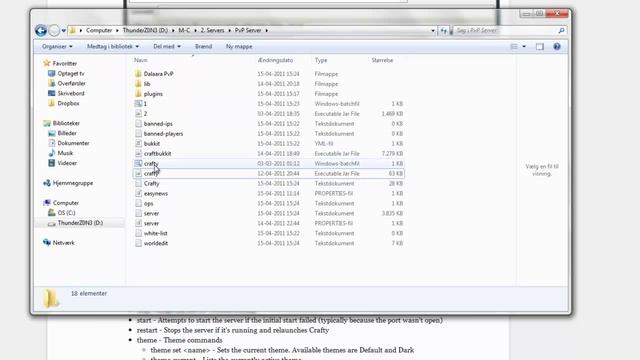Select the lib folder icon
This screenshot has height=360, width=640.
pyautogui.click(x=138, y=84)
